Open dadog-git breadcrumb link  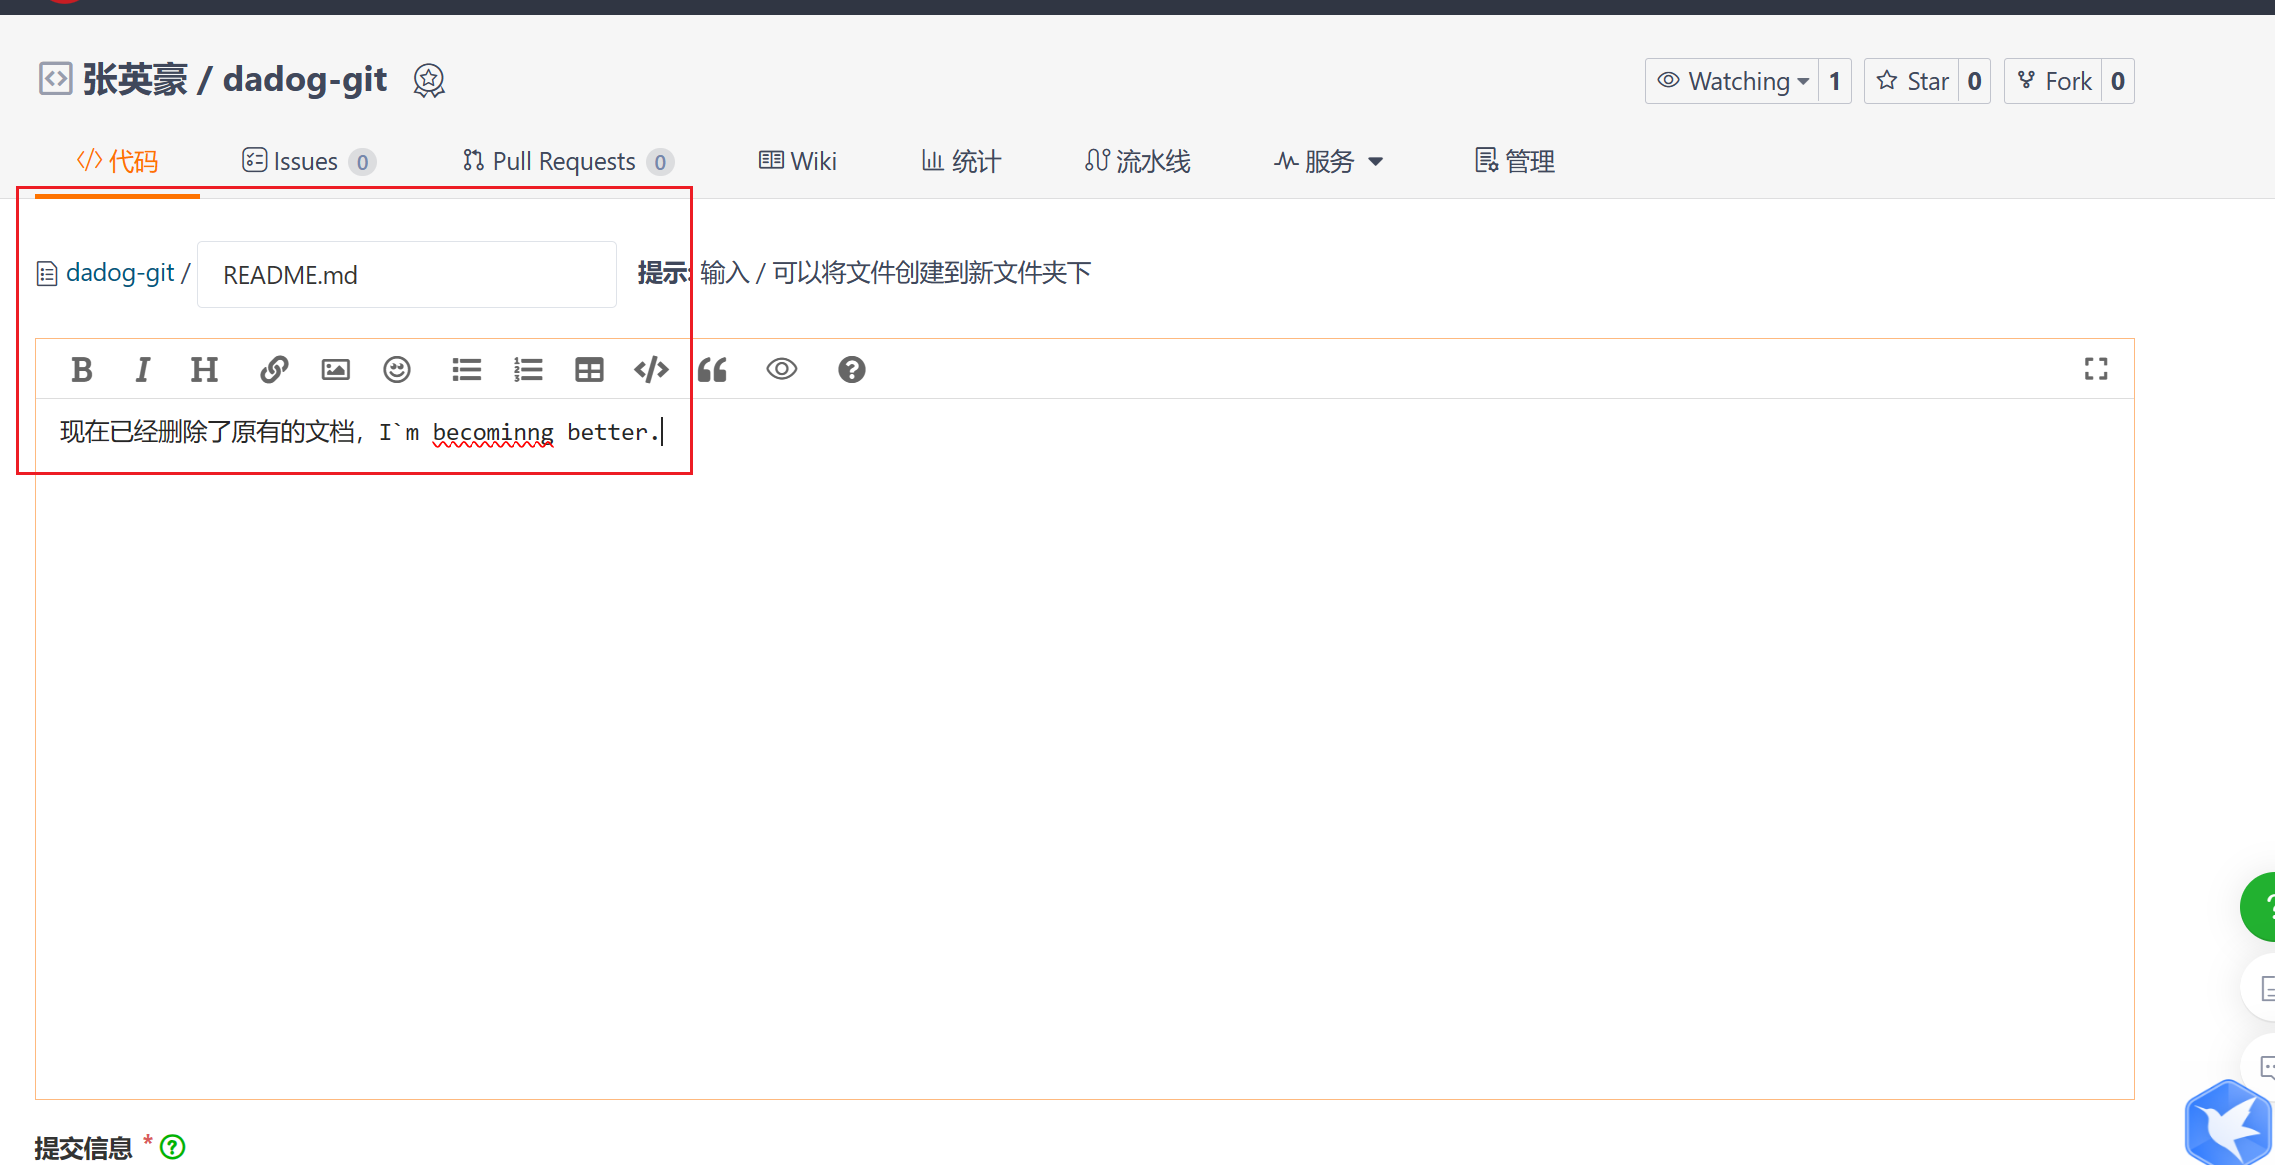pyautogui.click(x=119, y=273)
